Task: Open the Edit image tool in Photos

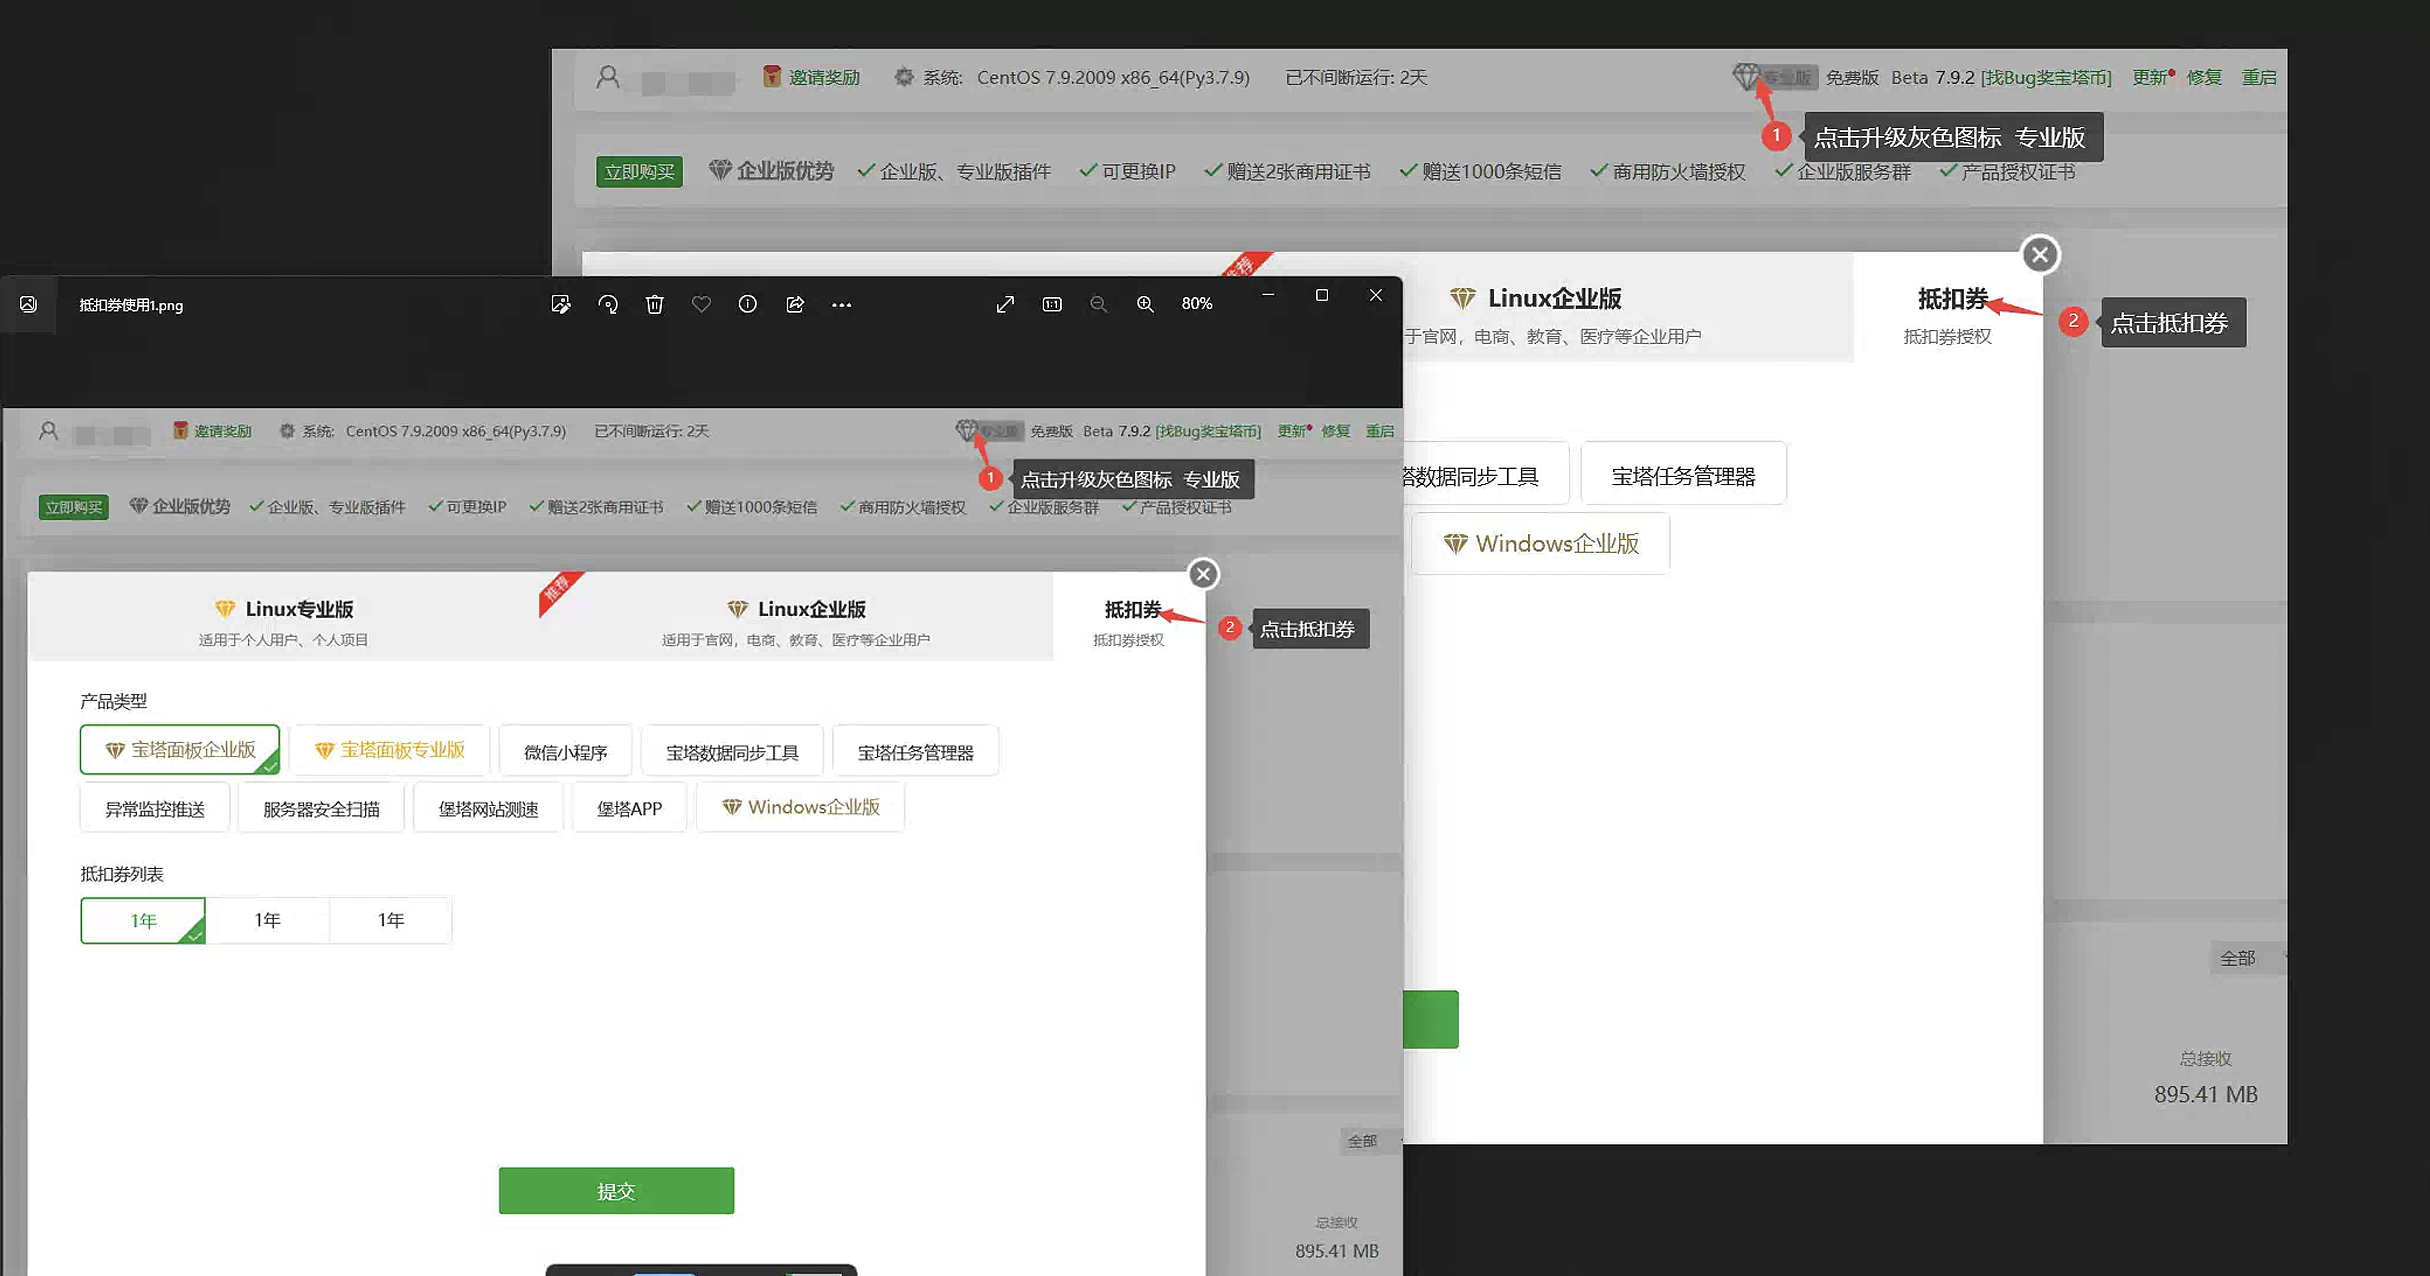Action: tap(561, 304)
